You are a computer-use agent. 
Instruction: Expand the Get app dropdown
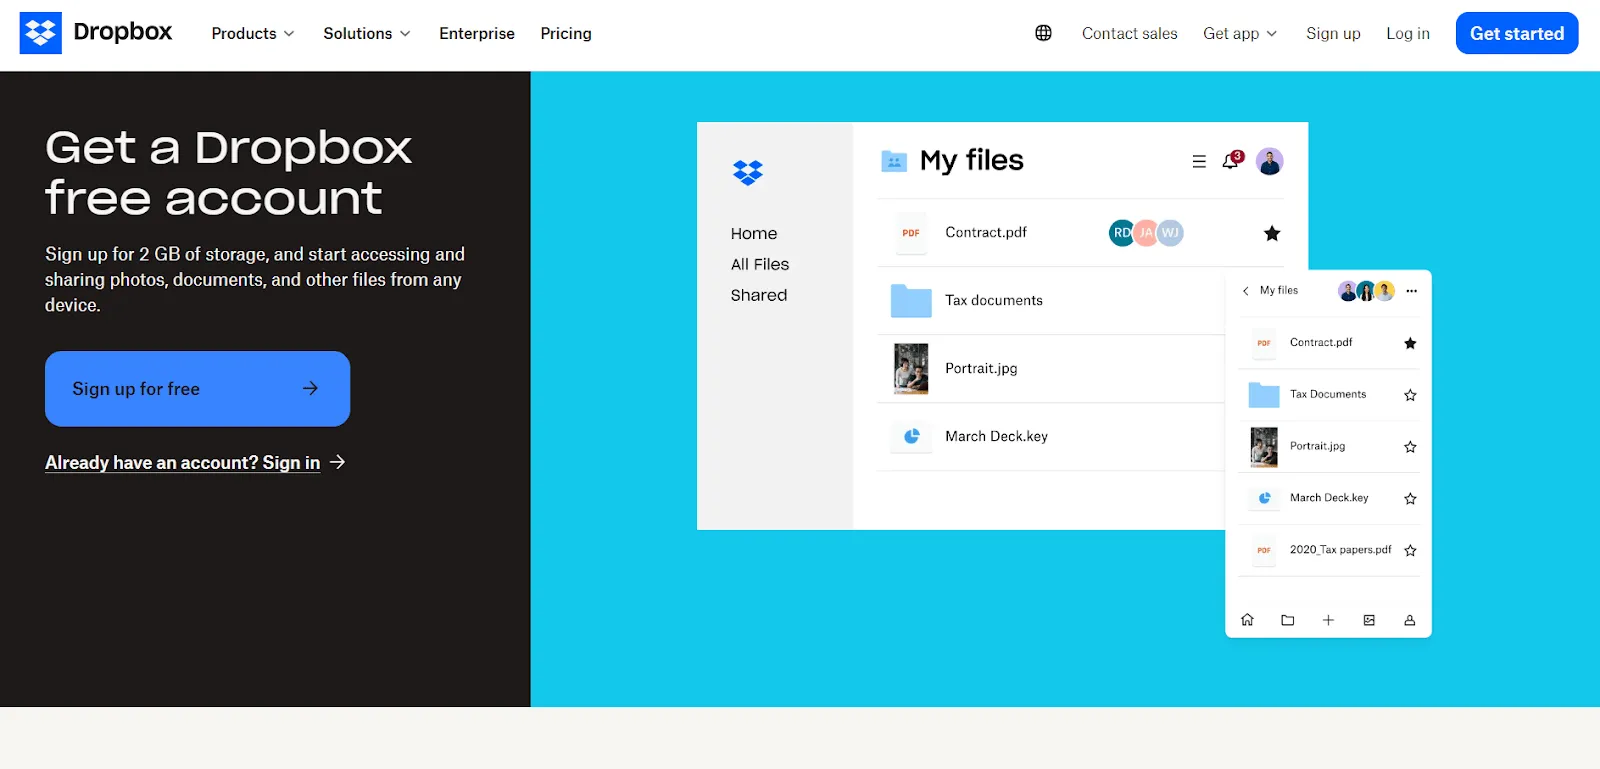pos(1240,33)
